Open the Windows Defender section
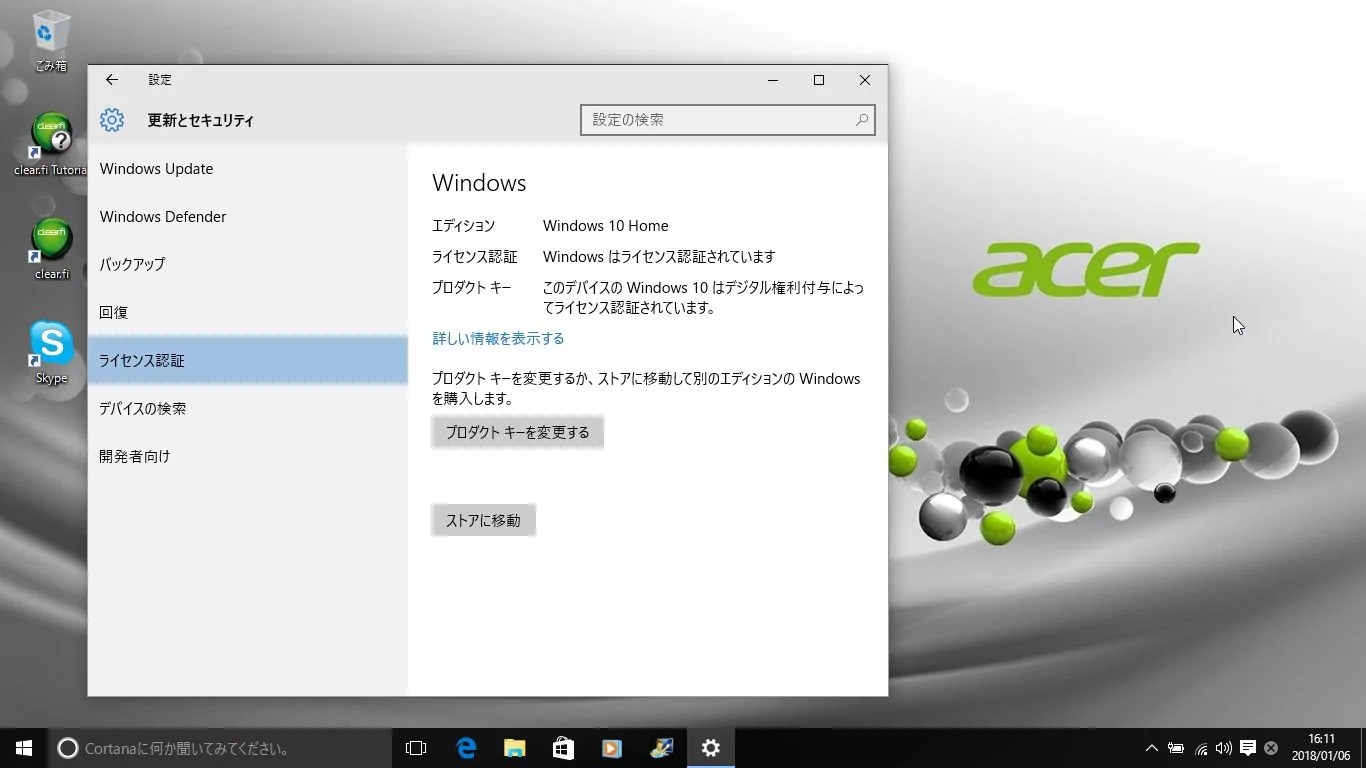 coord(247,217)
